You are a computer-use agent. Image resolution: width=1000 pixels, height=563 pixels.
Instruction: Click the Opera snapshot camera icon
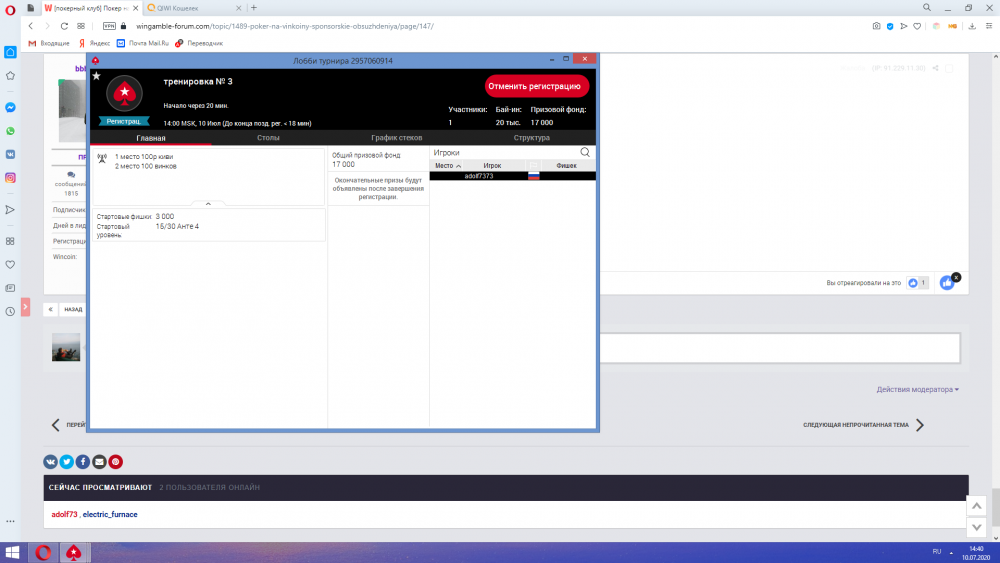click(x=876, y=25)
